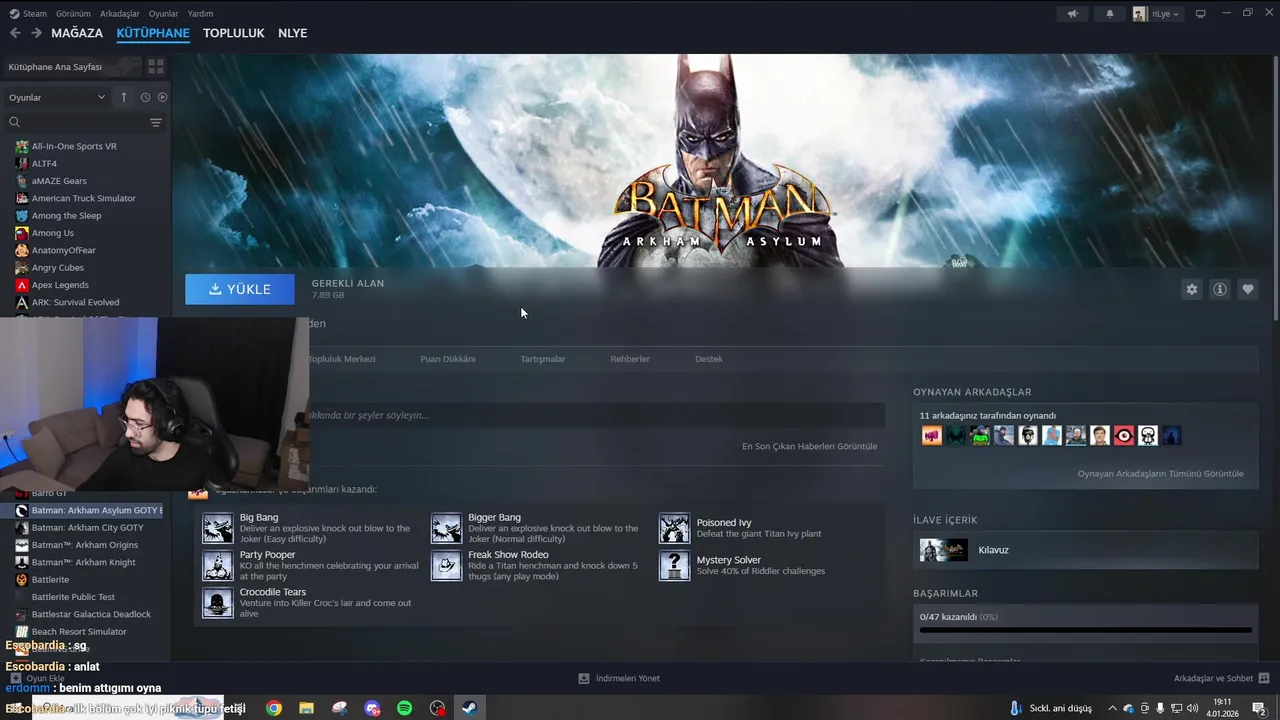Open Spotify from the taskbar

click(x=404, y=708)
